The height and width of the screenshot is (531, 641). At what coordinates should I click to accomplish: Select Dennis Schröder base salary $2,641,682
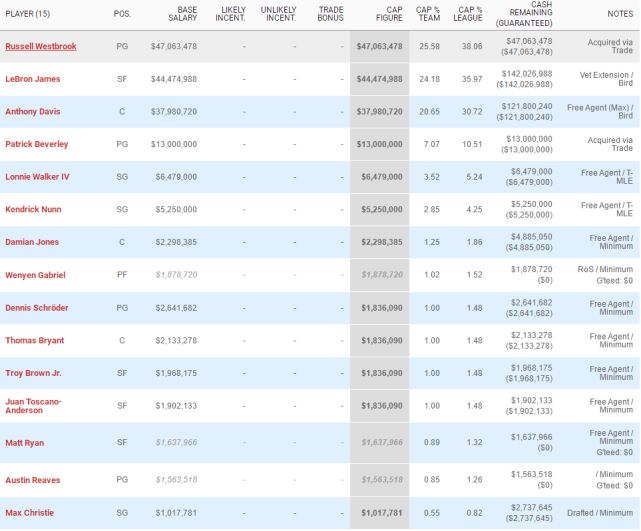click(176, 308)
